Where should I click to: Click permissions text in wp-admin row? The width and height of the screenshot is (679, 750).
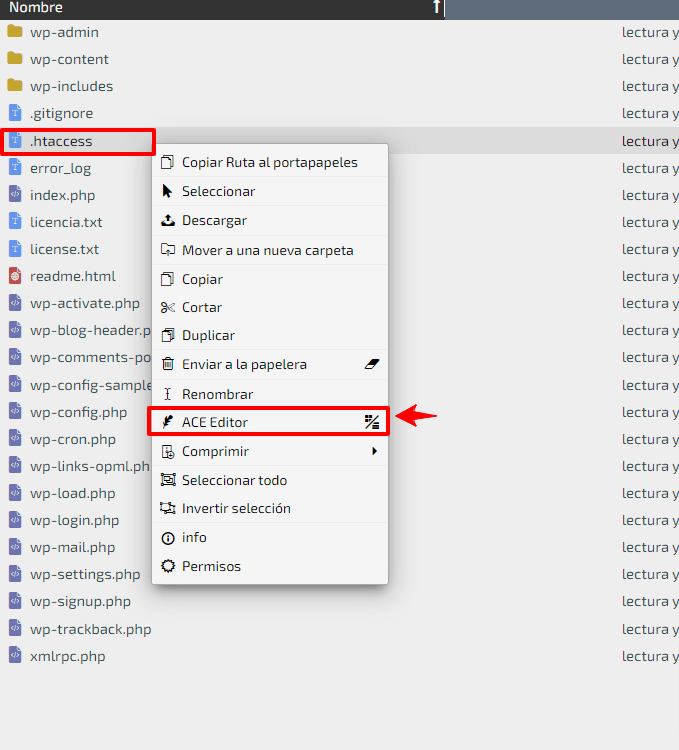650,32
